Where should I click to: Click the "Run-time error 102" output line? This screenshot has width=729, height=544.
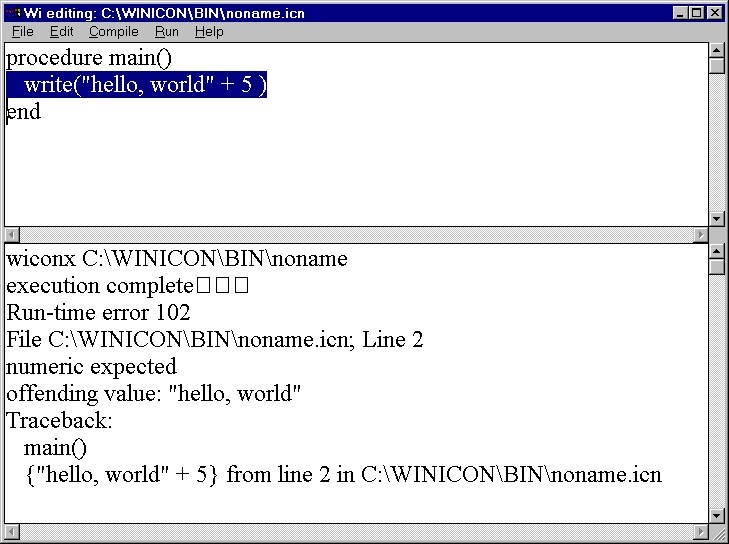98,312
